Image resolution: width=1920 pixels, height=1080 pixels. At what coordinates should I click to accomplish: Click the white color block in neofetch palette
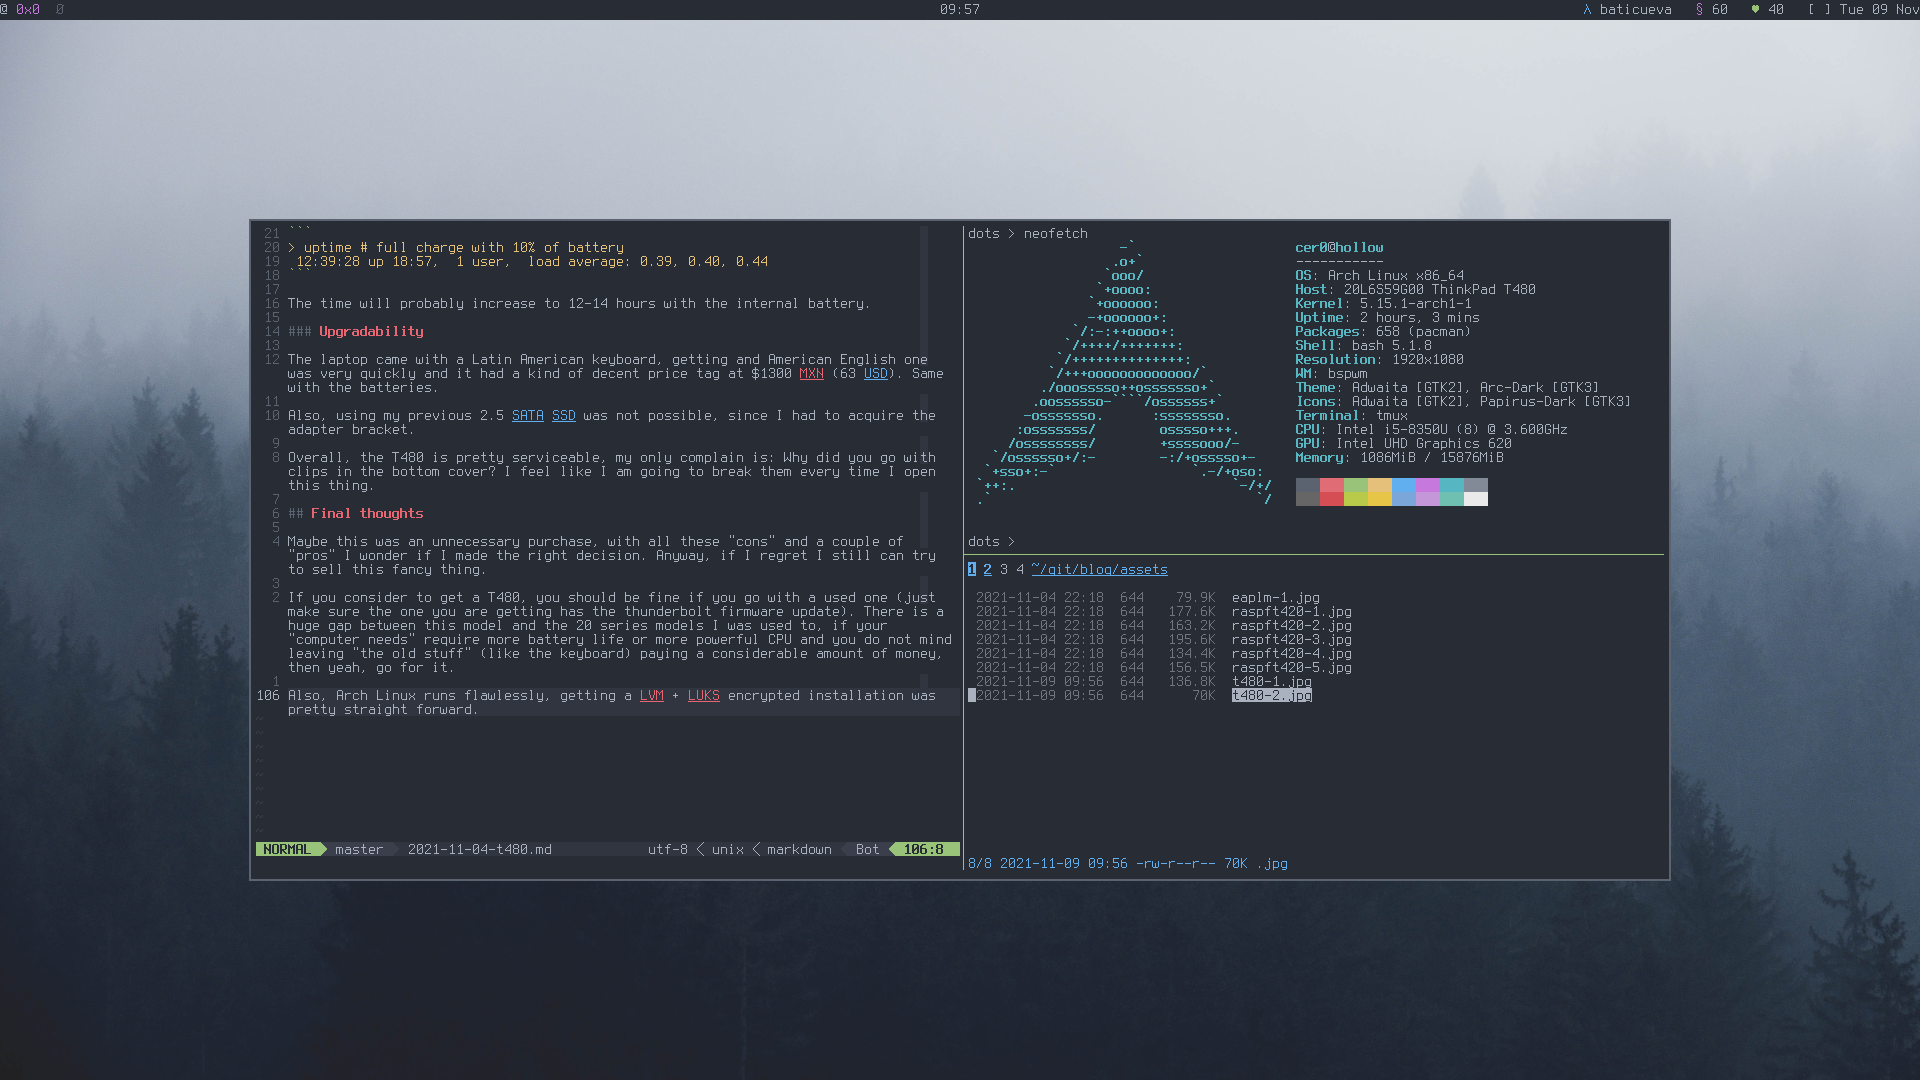point(1475,499)
